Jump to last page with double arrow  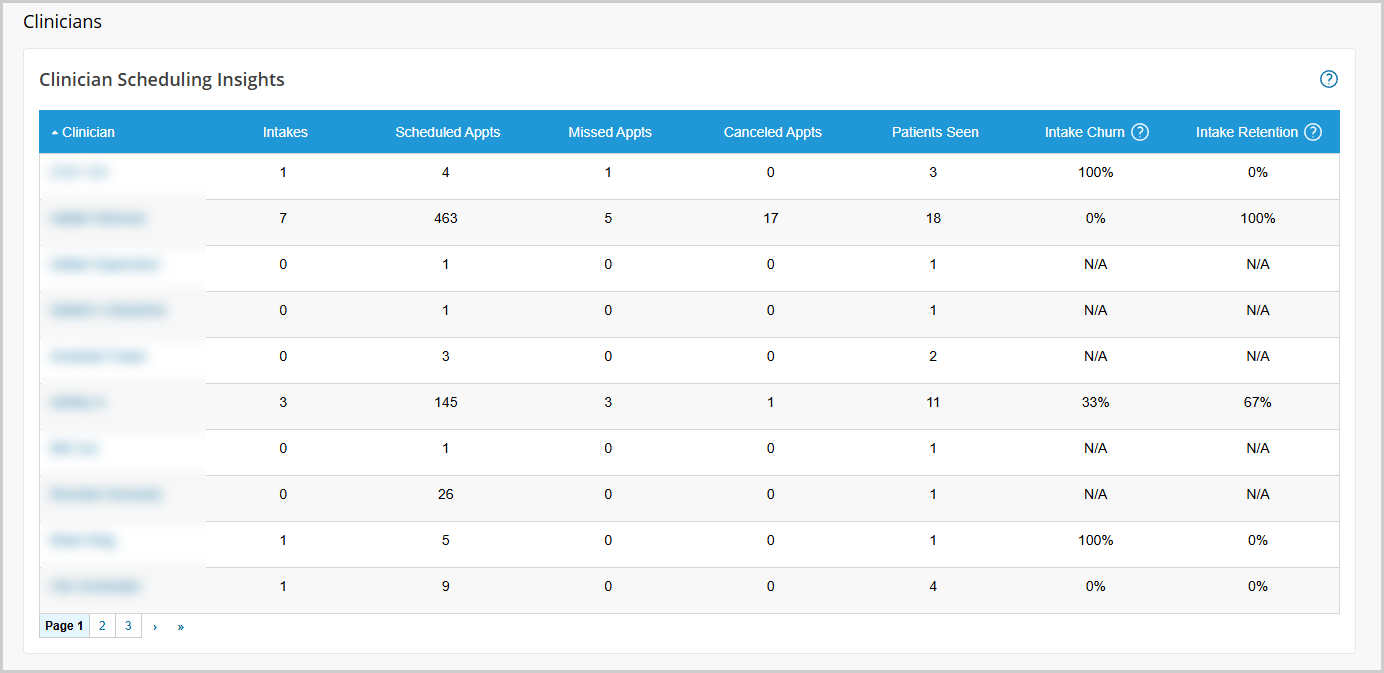(x=181, y=626)
